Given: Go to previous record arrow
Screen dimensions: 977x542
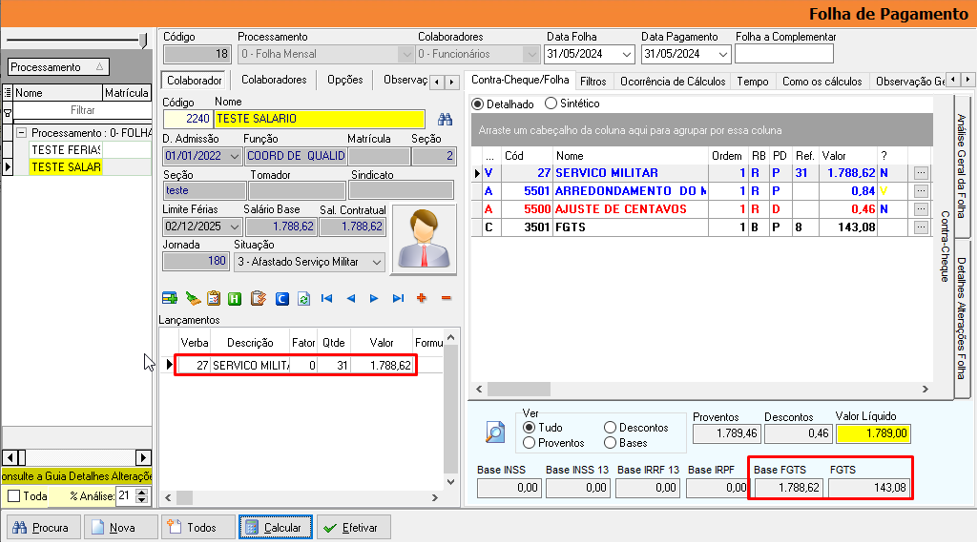Looking at the screenshot, I should click(x=351, y=298).
